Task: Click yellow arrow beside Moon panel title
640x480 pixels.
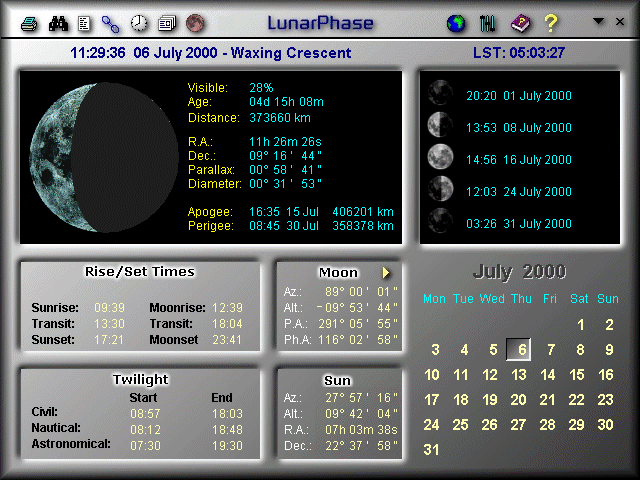Action: point(386,273)
